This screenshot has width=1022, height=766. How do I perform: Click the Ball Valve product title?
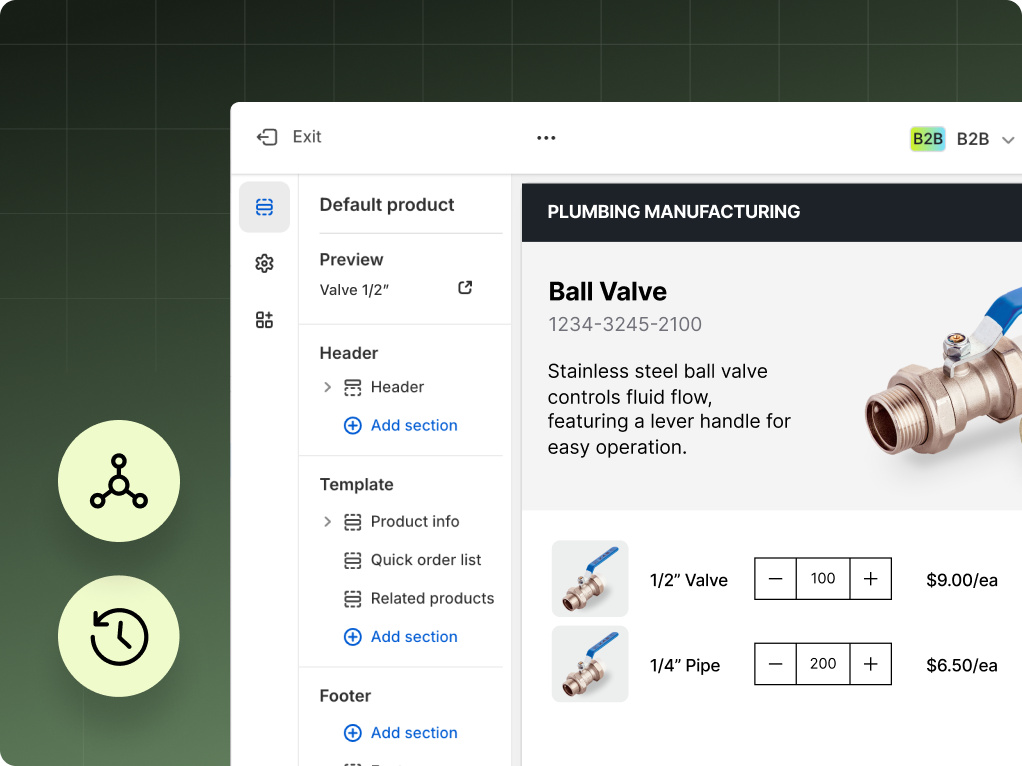[x=607, y=291]
